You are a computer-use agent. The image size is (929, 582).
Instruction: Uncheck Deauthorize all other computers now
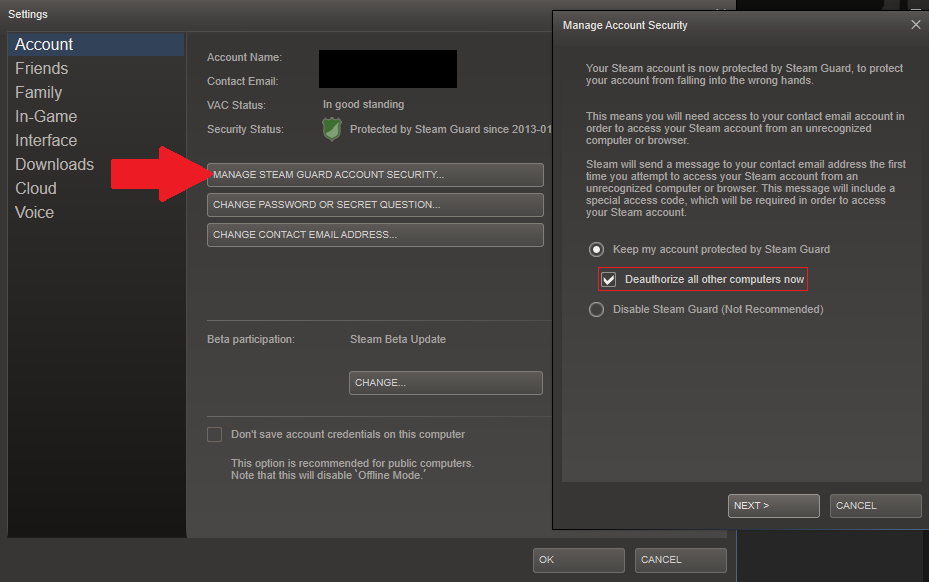(x=608, y=279)
